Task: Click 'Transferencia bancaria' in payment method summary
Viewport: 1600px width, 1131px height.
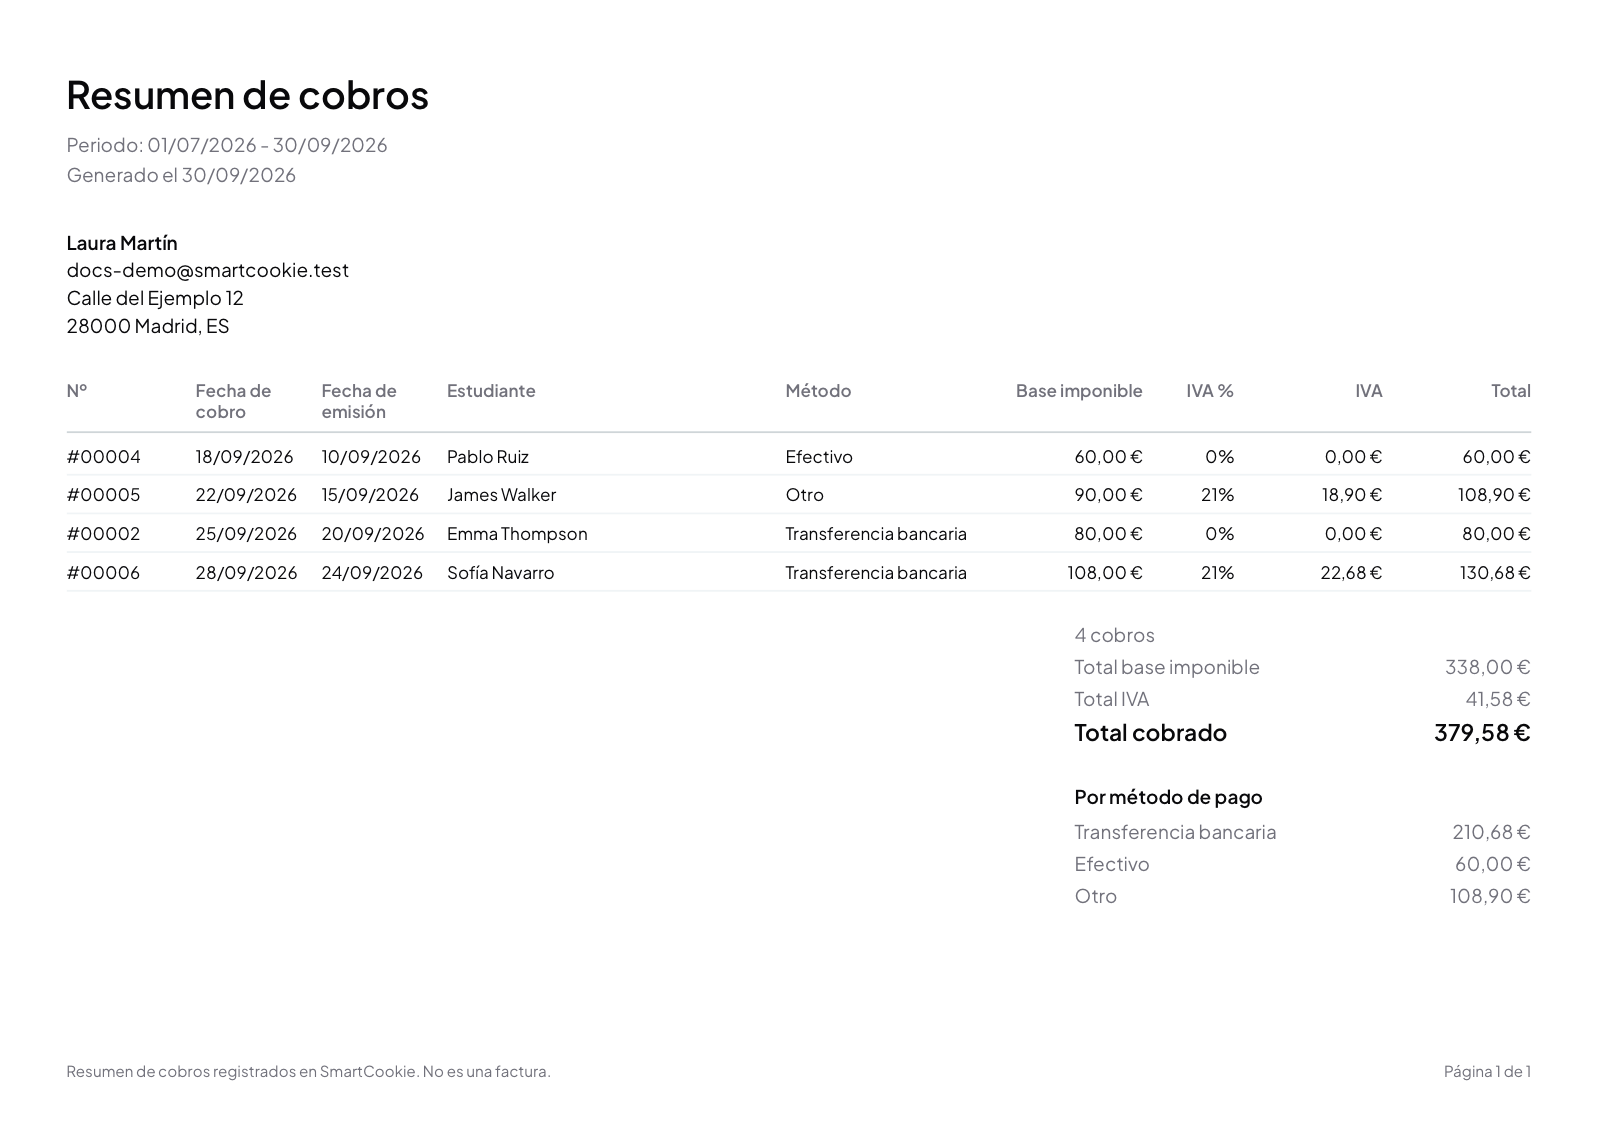Action: point(1175,832)
